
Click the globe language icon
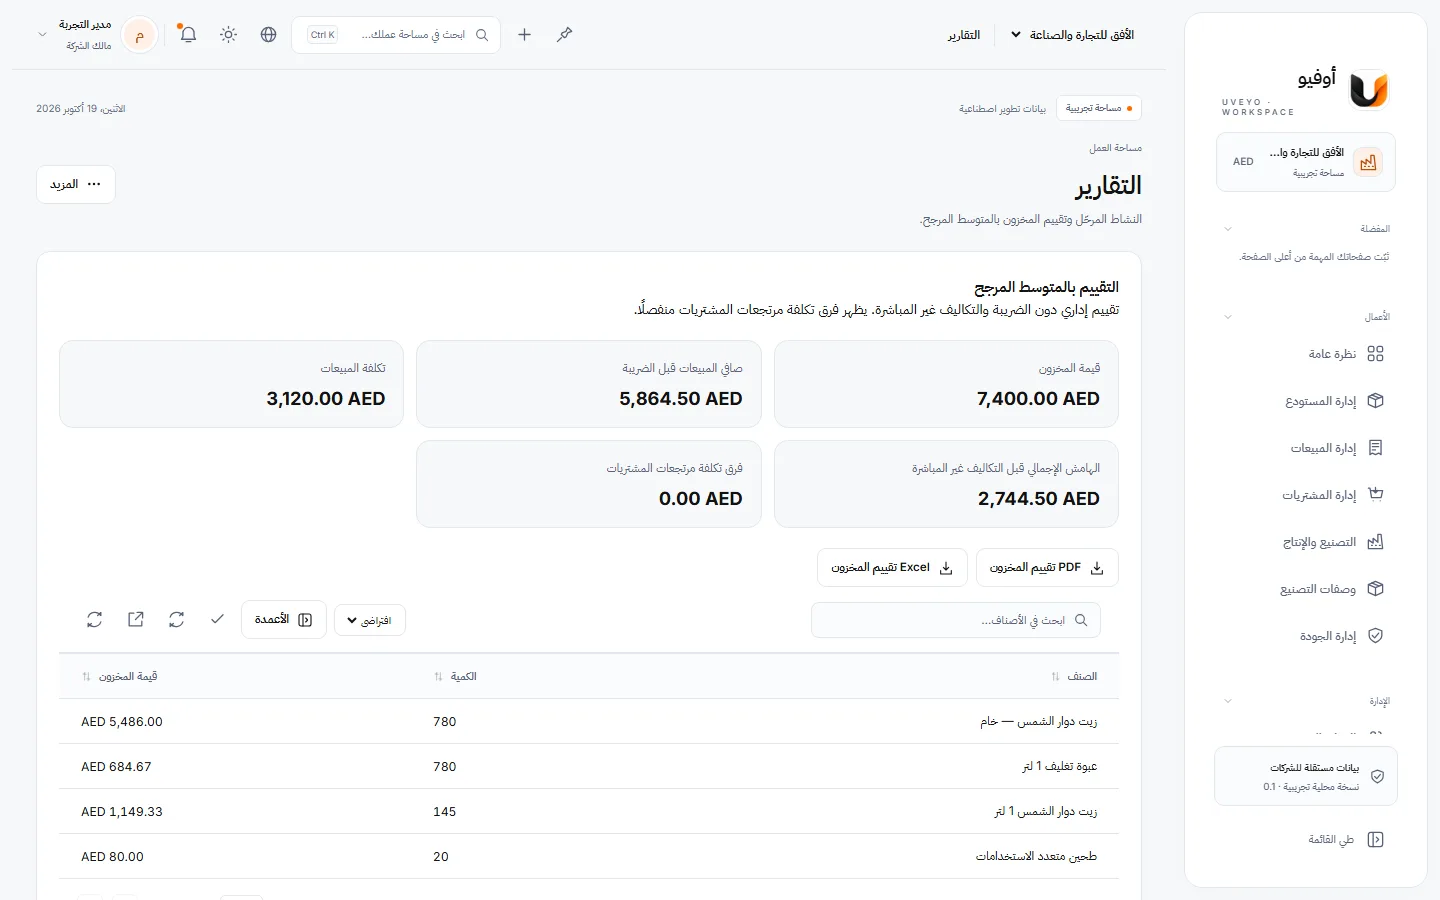[x=268, y=35]
